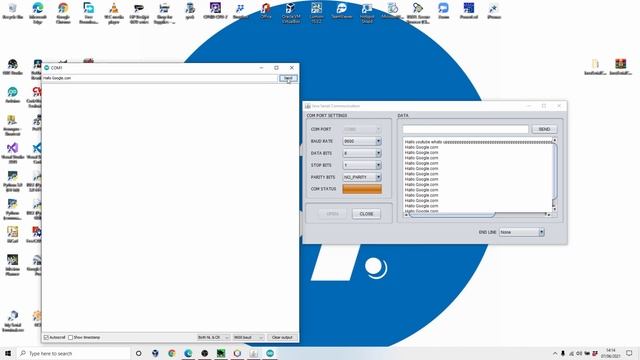640x360 pixels.
Task: Toggle Autoscroll checkbox in COM1 window
Action: click(46, 338)
